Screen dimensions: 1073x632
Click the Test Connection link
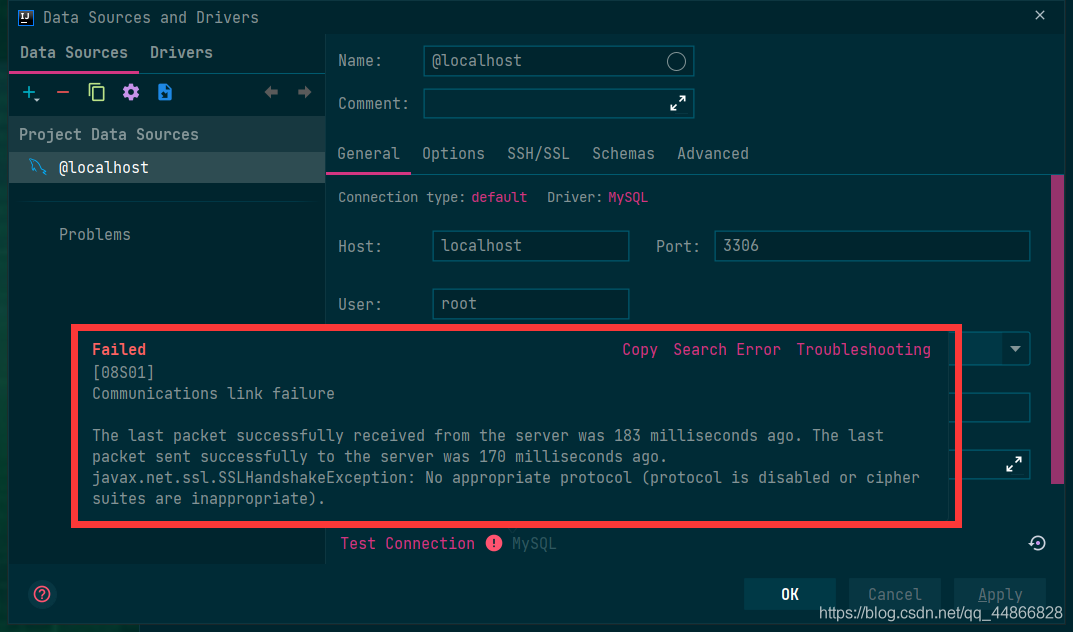pyautogui.click(x=407, y=543)
